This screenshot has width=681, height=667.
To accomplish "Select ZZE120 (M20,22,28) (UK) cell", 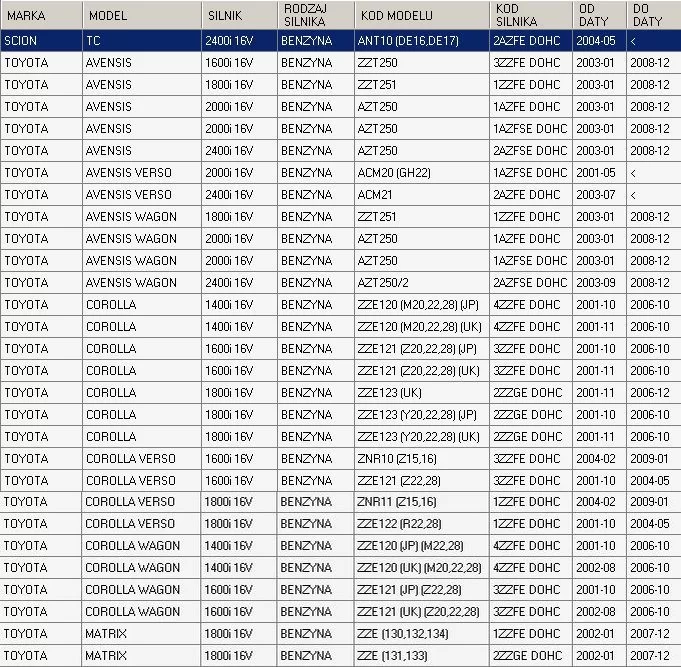I will 422,327.
